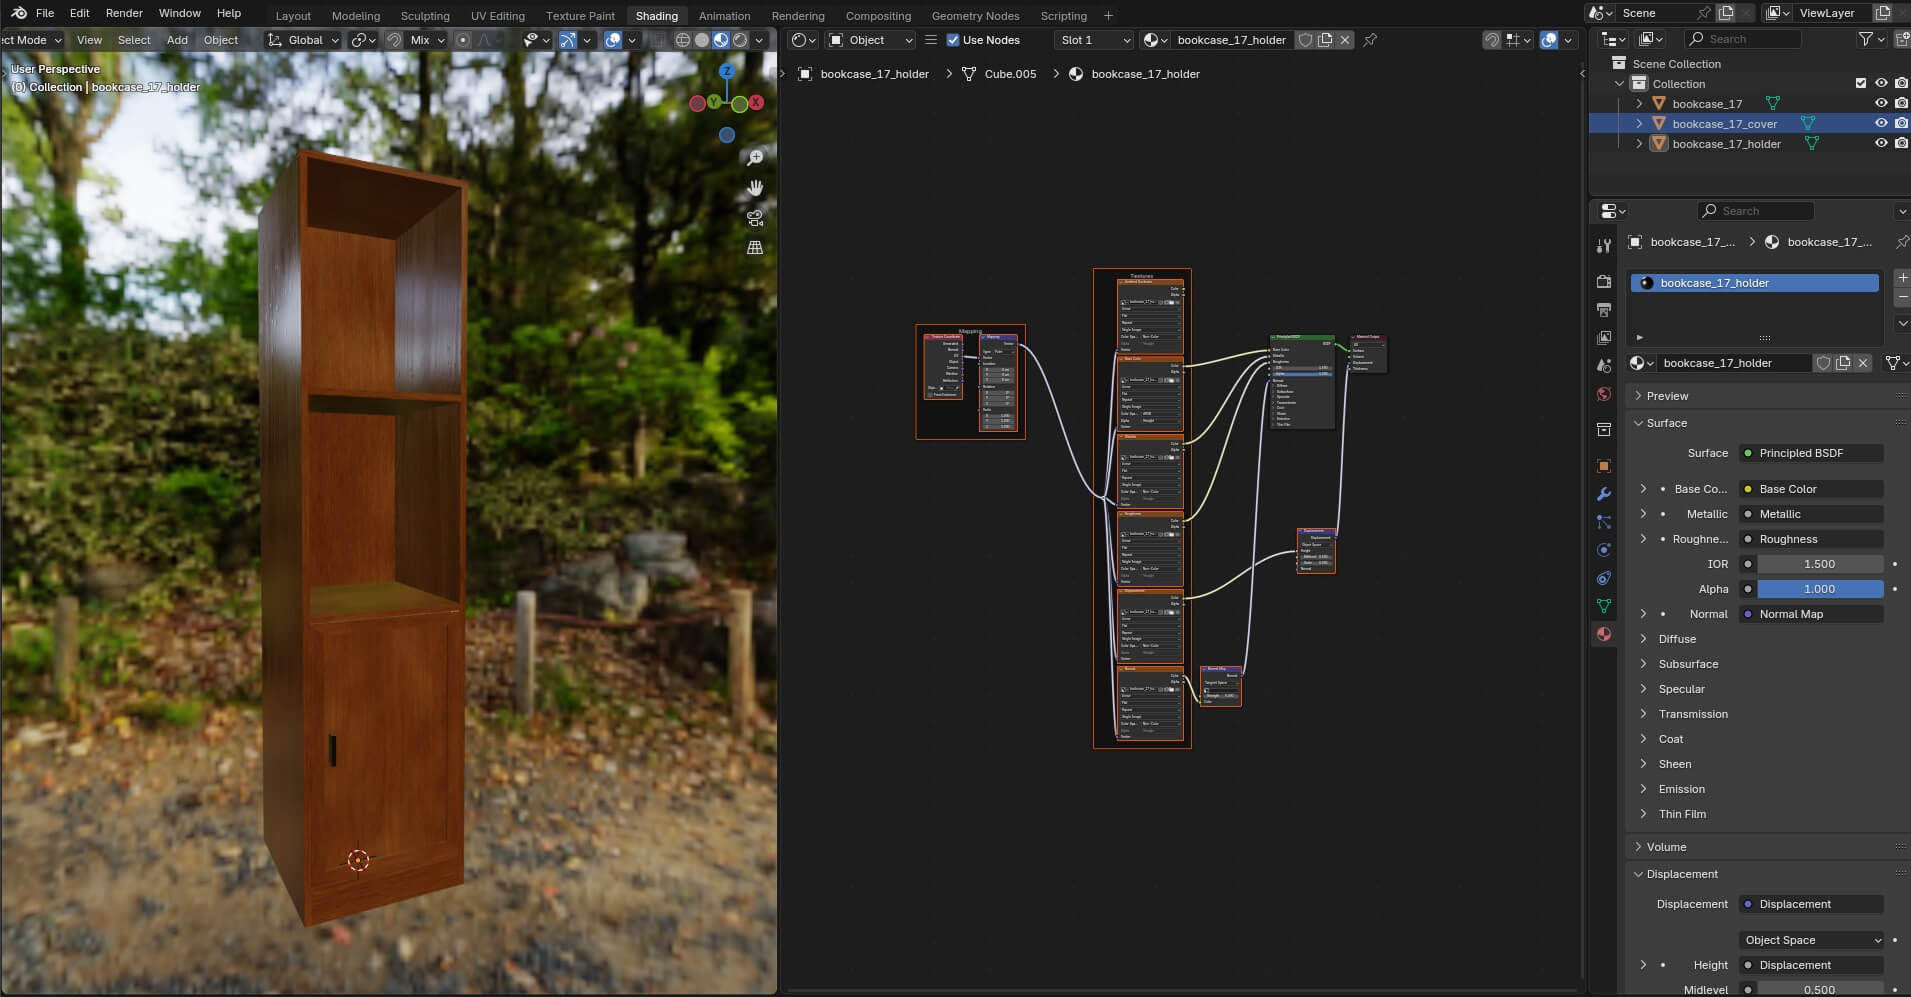Switch to orthographic view grid icon
1911x997 pixels.
[755, 247]
